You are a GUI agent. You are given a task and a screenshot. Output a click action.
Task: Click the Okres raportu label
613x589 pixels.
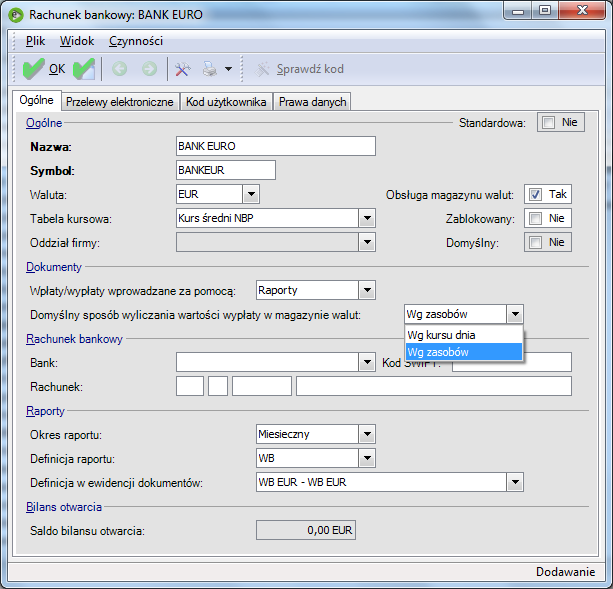pos(66,435)
